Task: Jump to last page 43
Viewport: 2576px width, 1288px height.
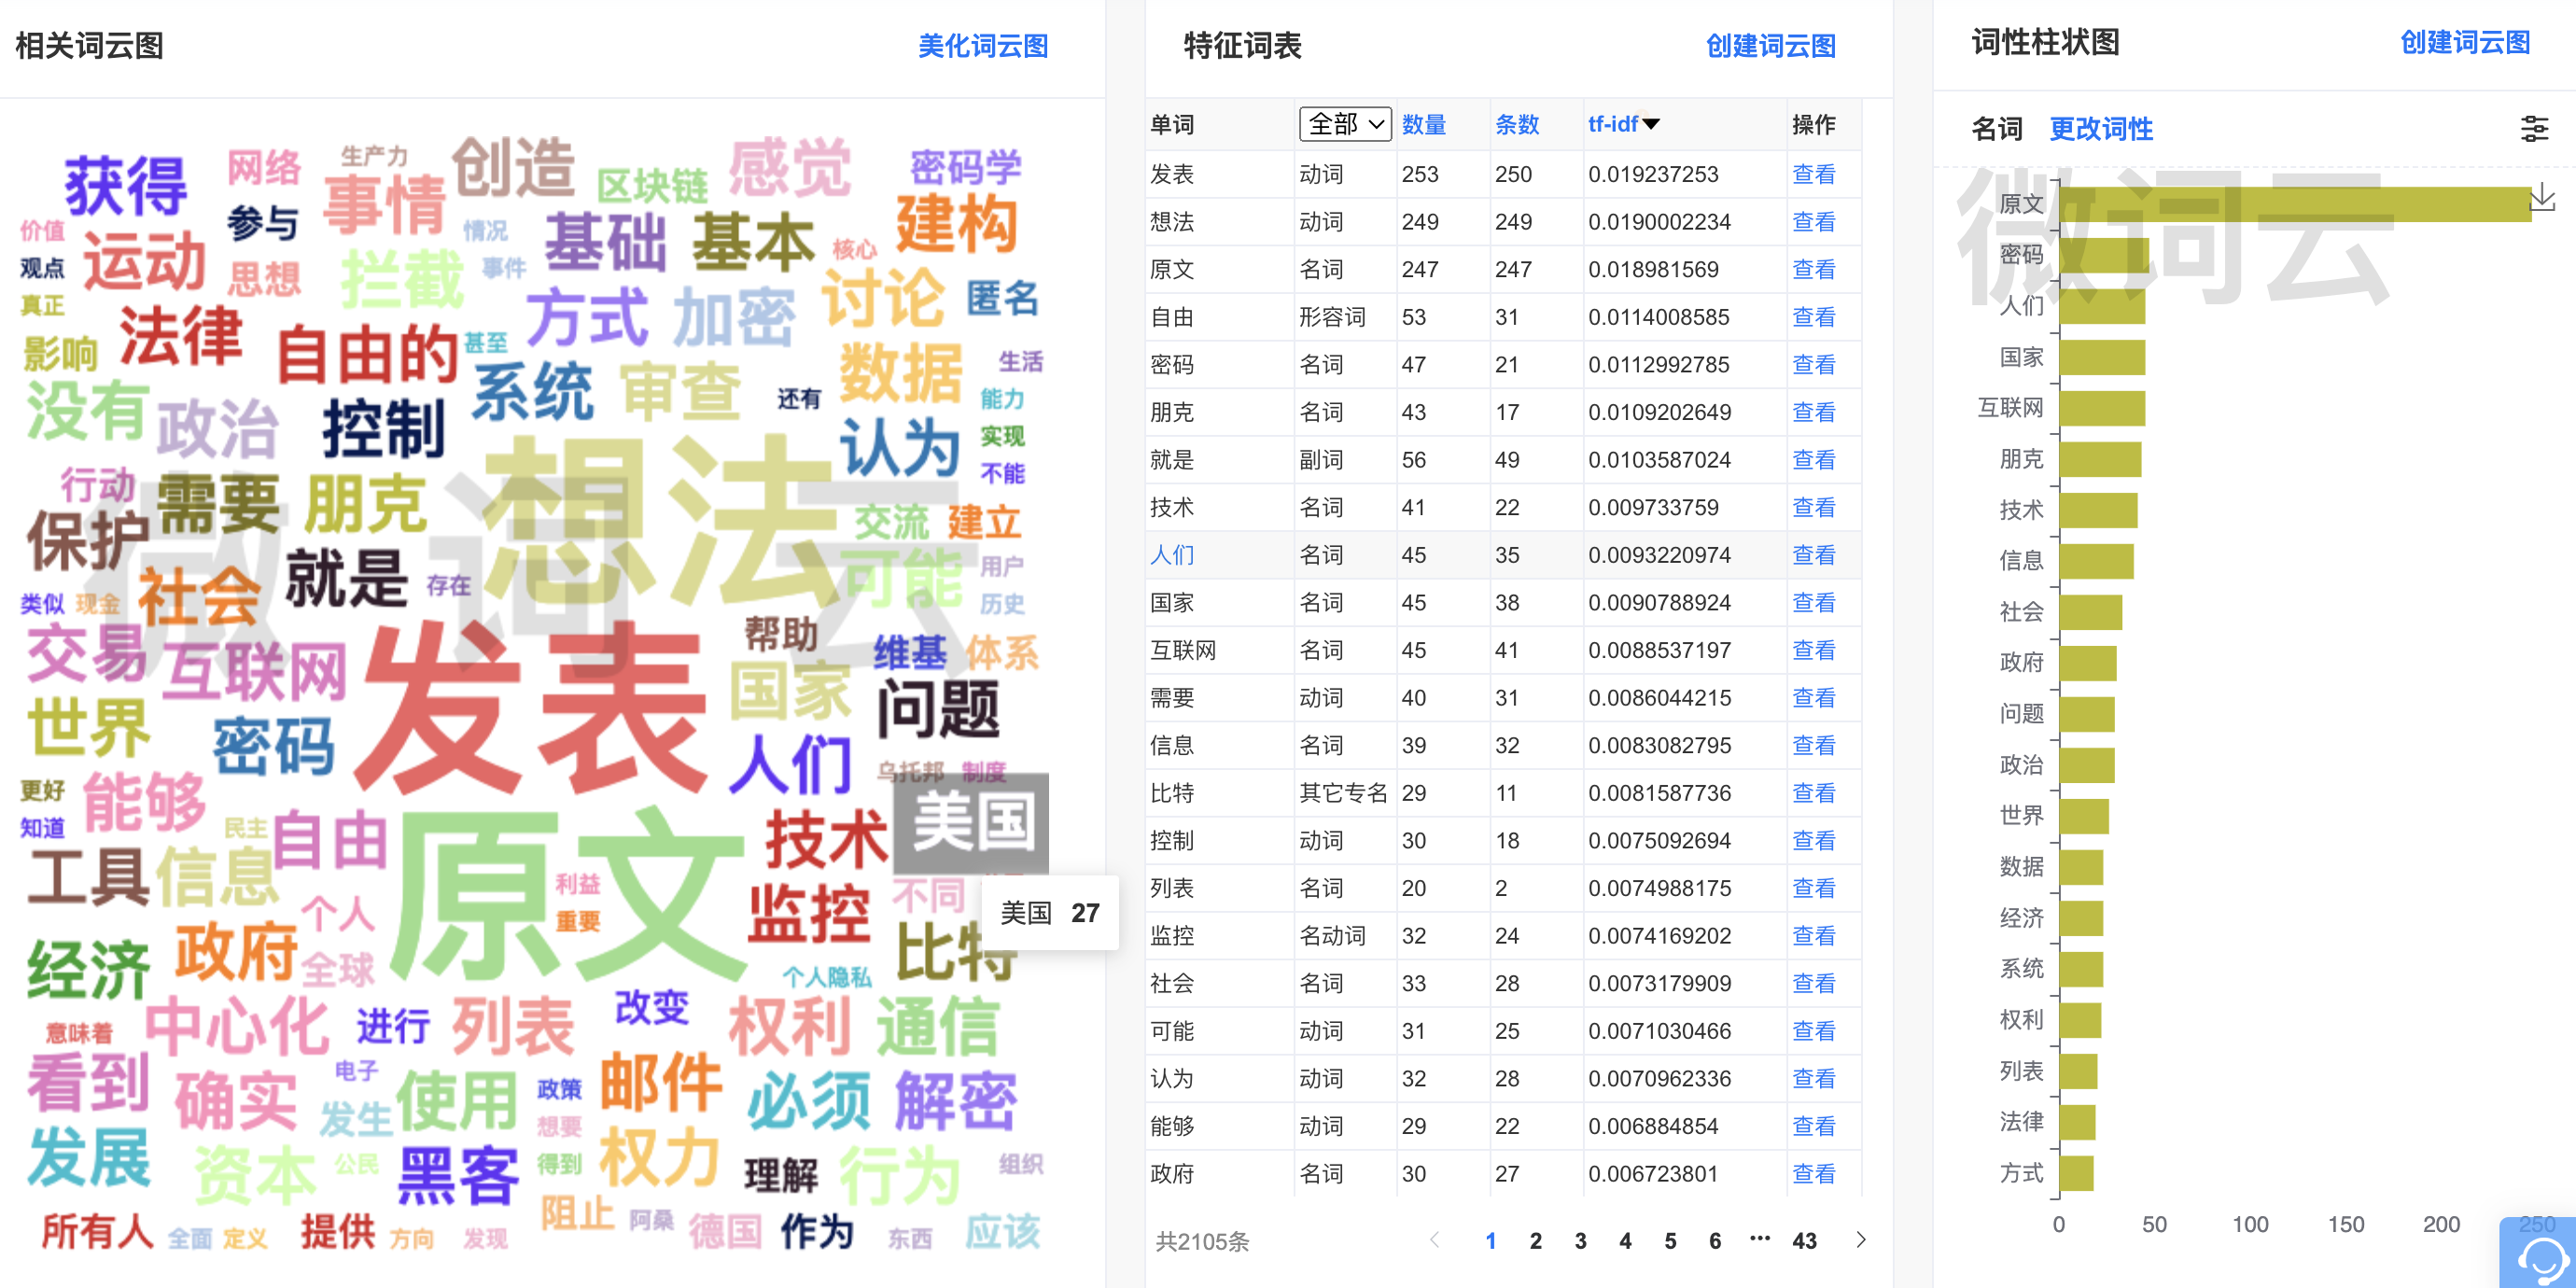Action: pyautogui.click(x=1804, y=1241)
